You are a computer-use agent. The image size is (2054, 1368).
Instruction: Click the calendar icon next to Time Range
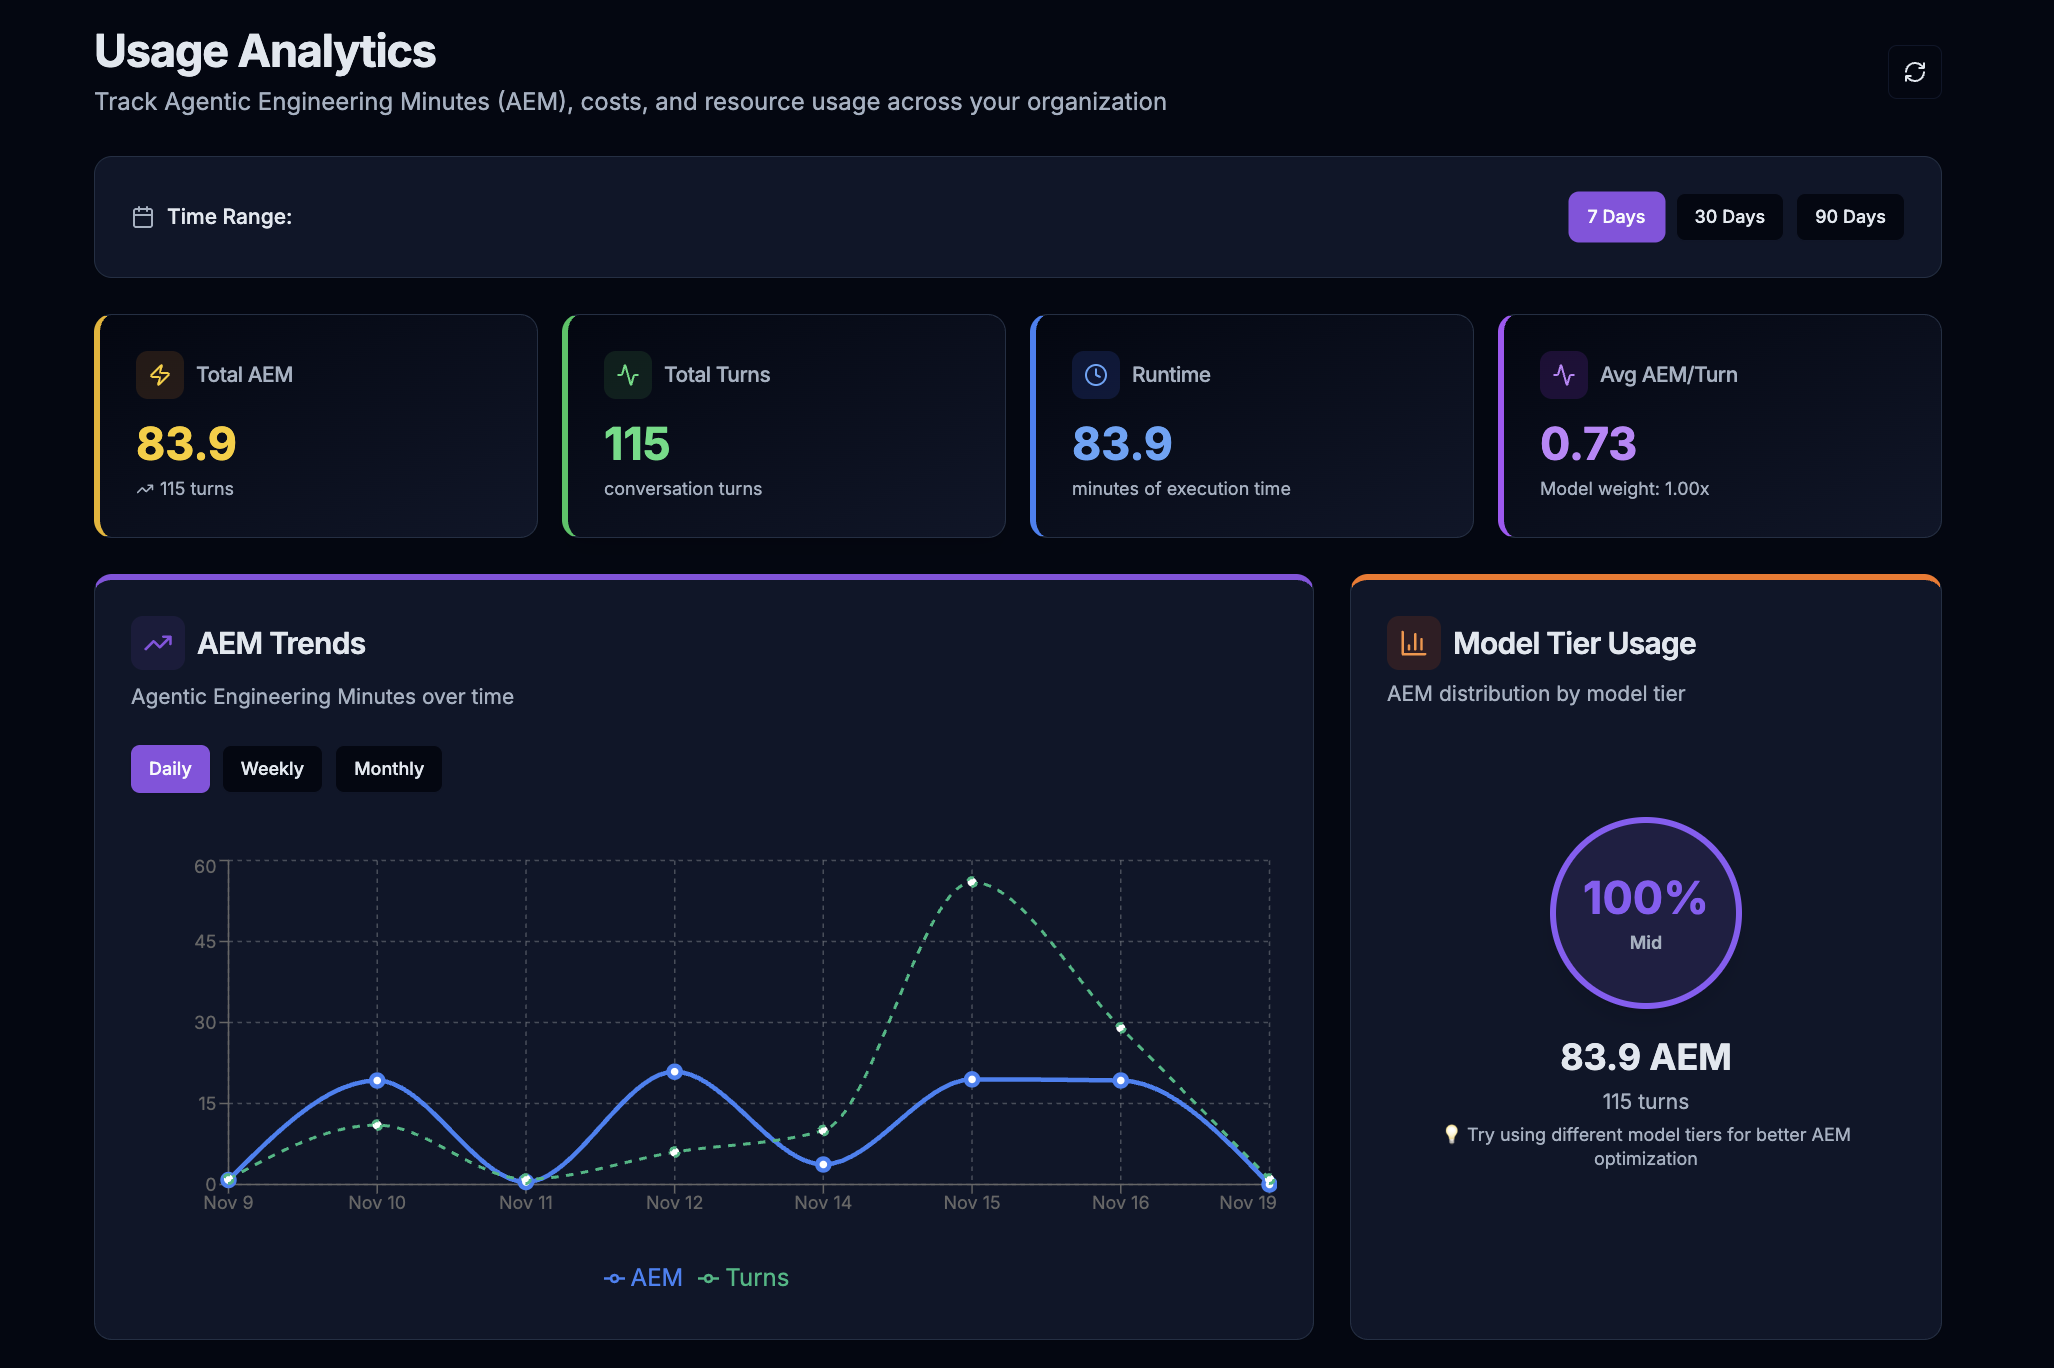141,216
